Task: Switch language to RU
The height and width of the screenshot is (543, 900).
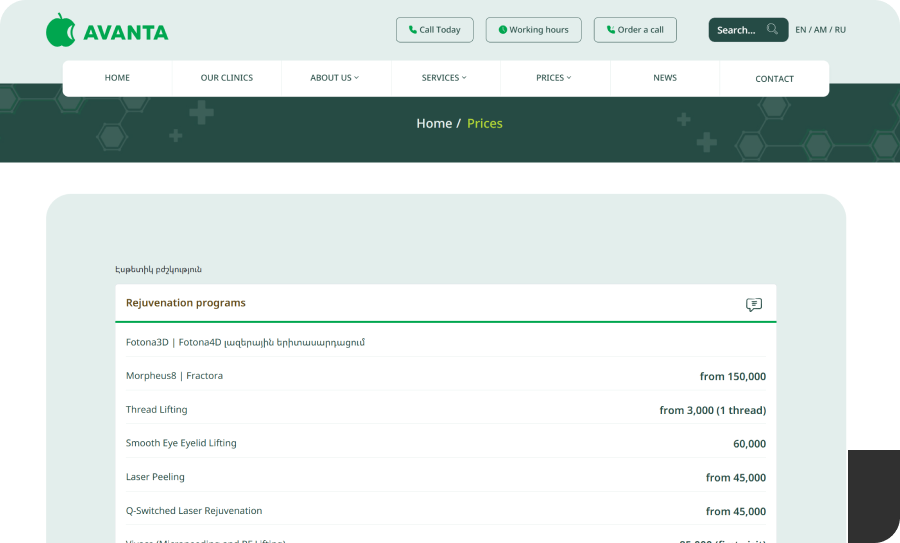Action: point(840,30)
